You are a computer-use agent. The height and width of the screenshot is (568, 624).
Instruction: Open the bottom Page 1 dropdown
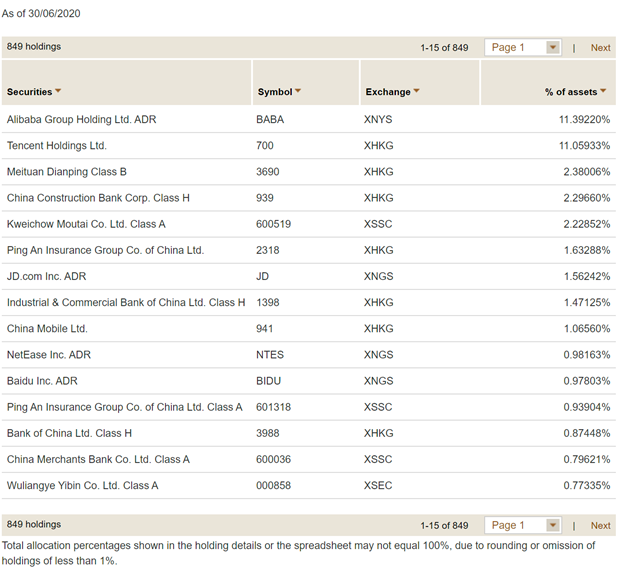point(523,525)
